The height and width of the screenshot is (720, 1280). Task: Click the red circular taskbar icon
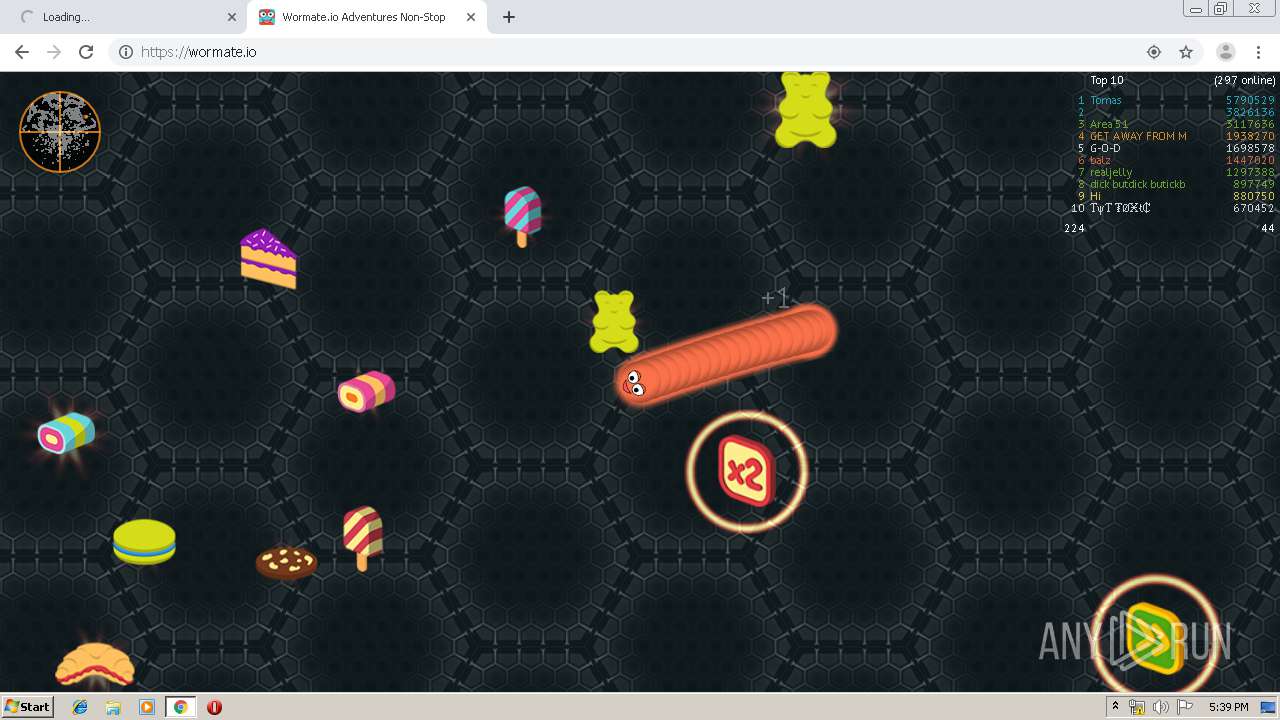[214, 707]
